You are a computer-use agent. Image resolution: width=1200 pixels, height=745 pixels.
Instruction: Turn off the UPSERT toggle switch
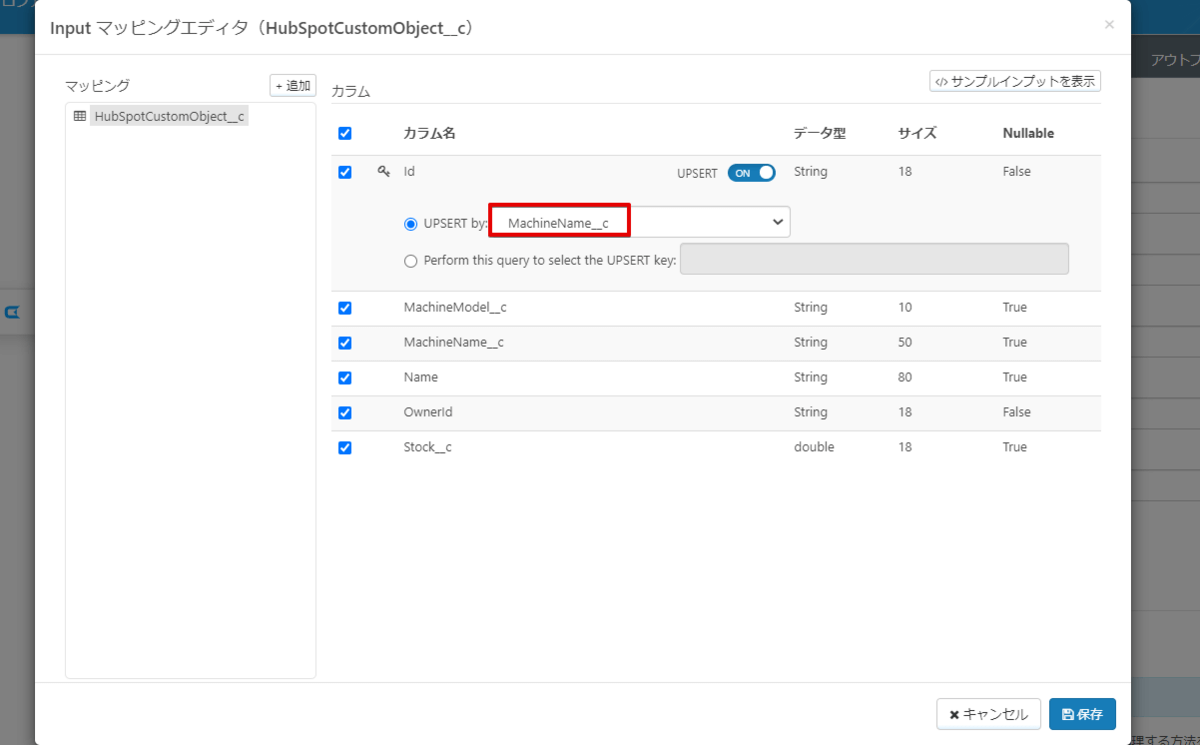coord(751,172)
